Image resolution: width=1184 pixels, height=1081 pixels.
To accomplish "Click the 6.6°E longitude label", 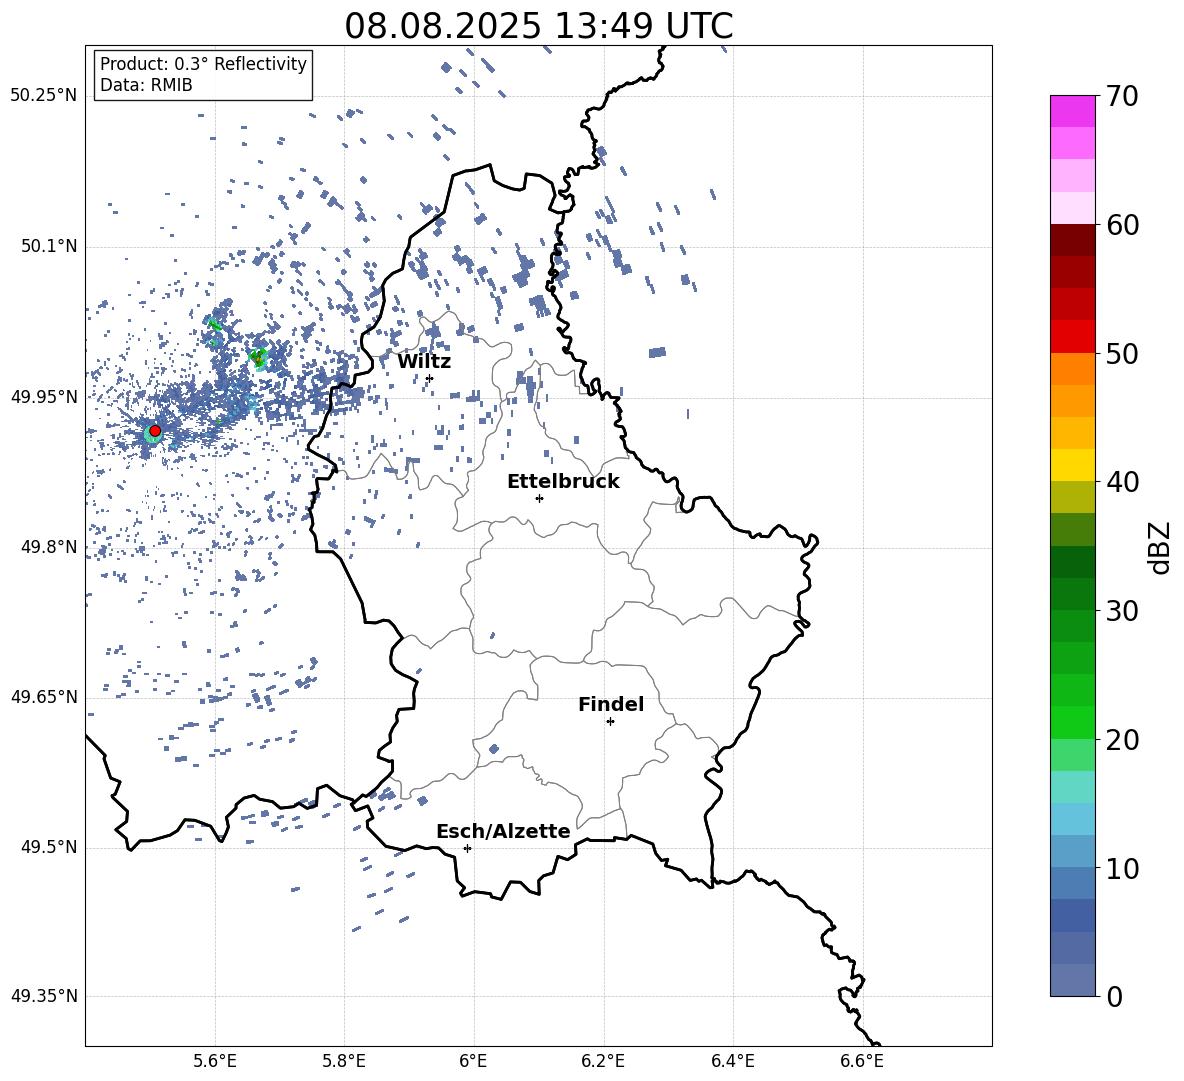I will [862, 1061].
